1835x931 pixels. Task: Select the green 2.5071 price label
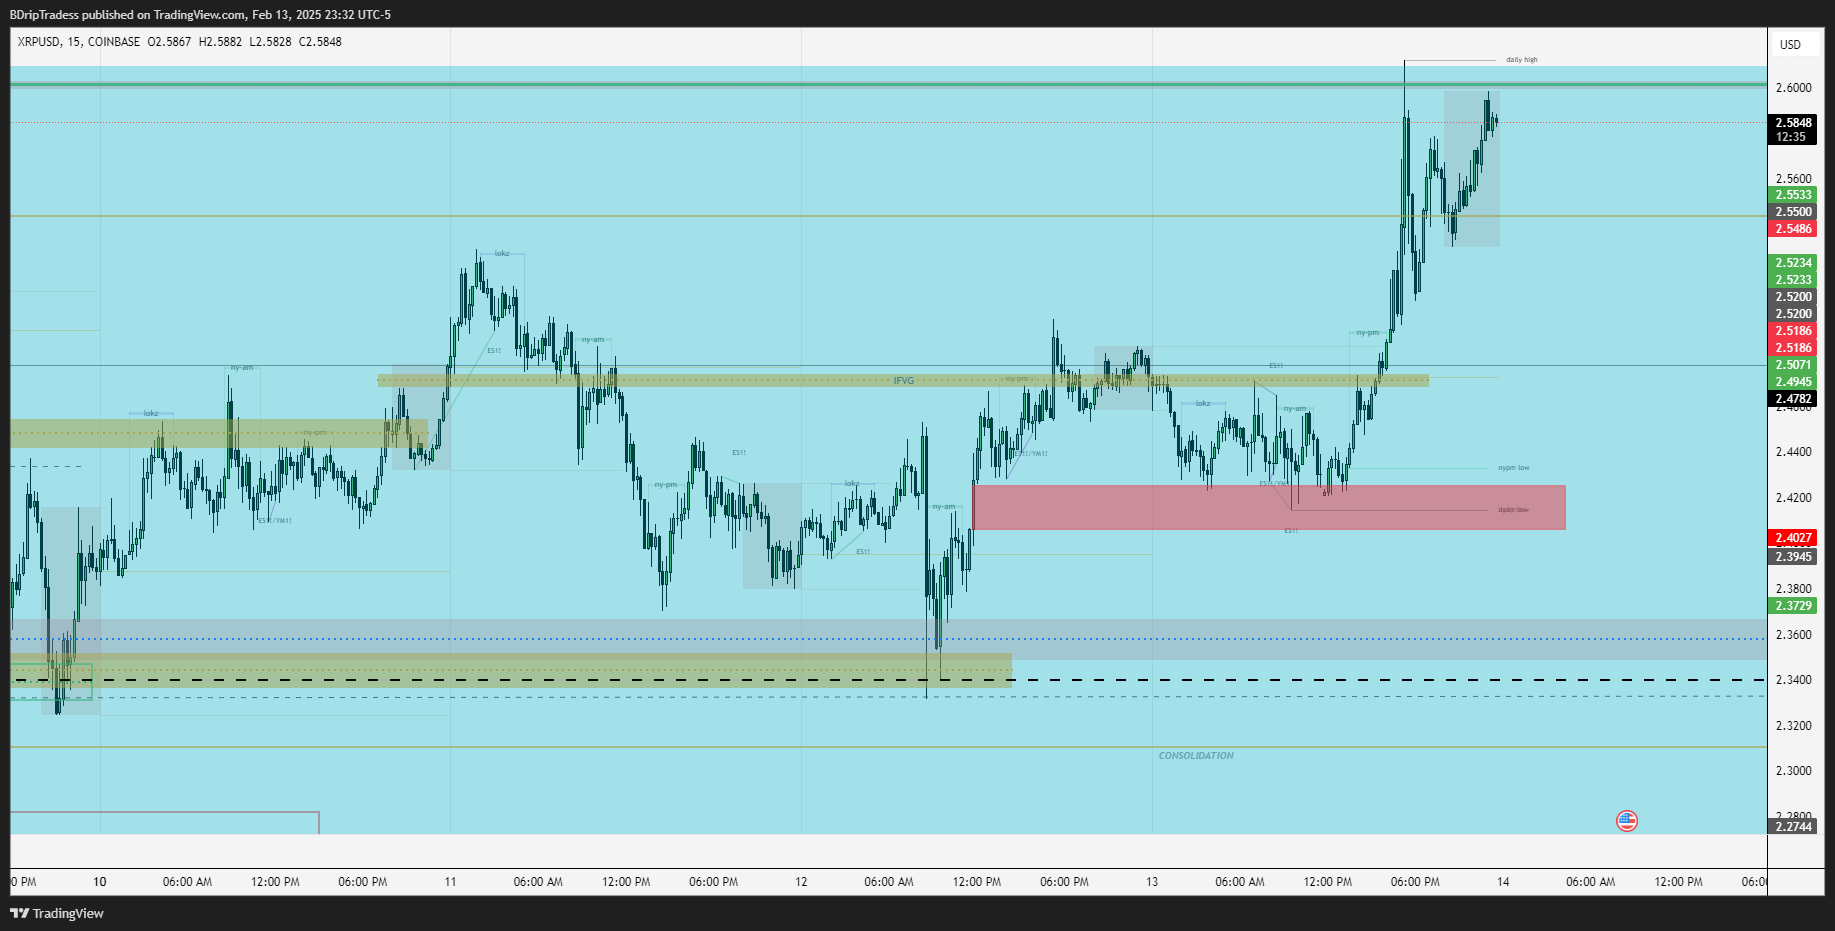1793,365
